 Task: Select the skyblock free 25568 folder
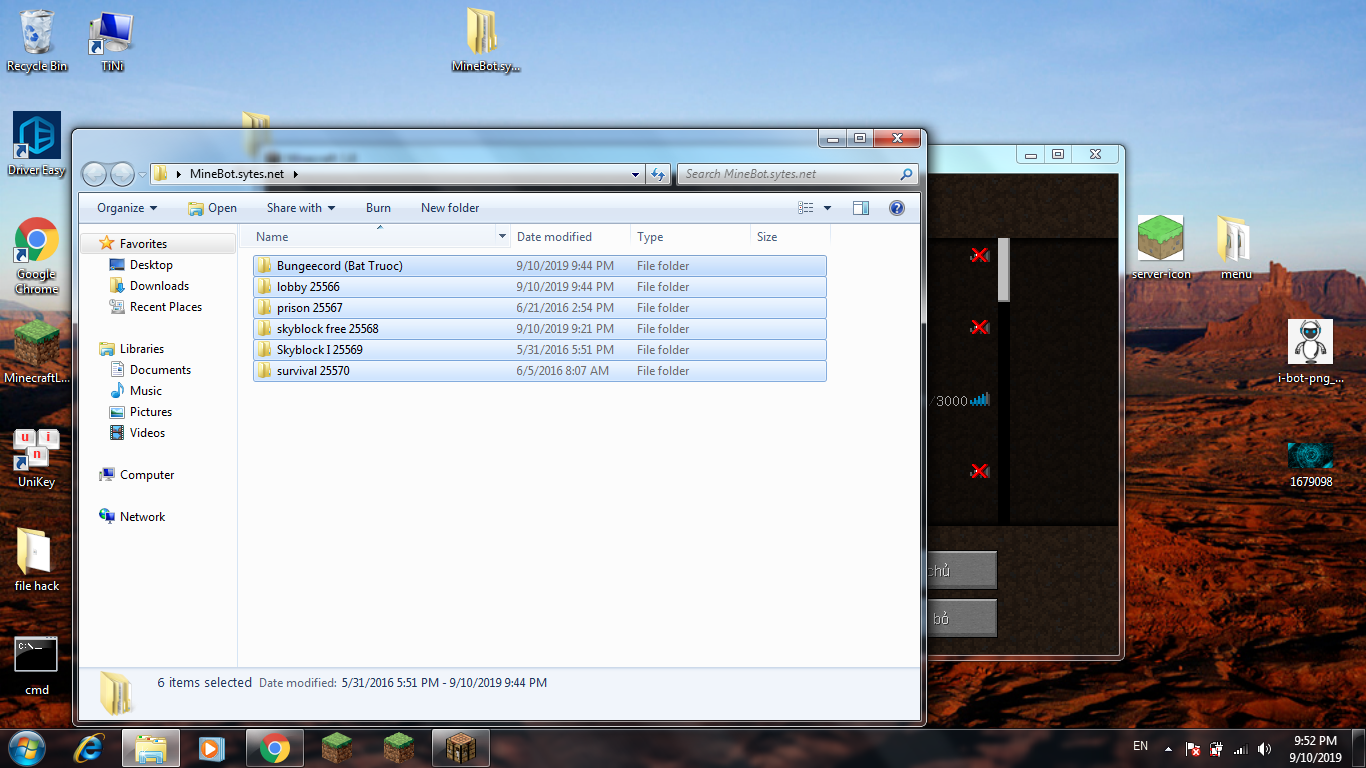540,329
